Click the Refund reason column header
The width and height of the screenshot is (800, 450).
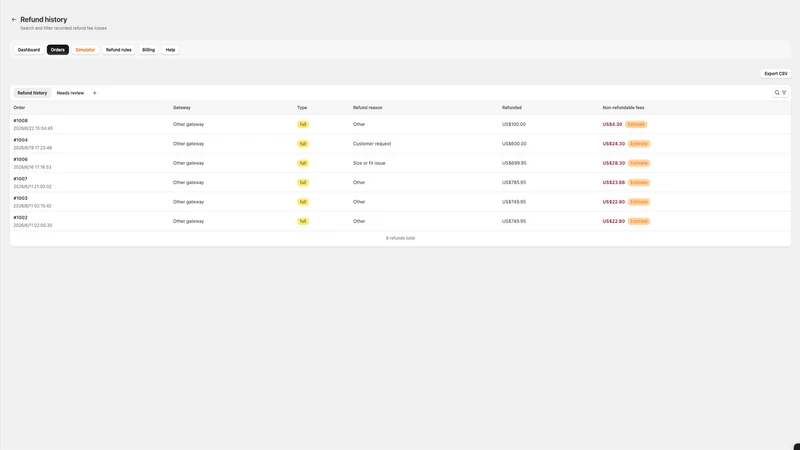coord(367,108)
